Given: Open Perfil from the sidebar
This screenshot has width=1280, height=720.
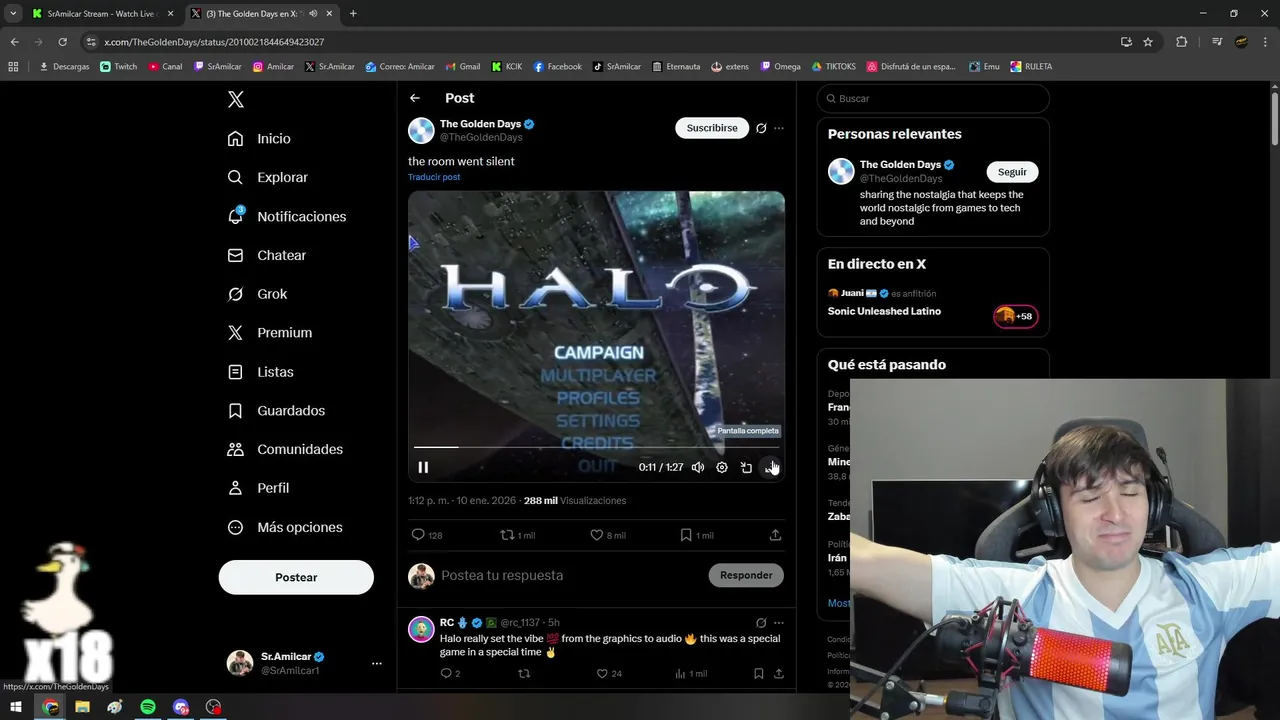Looking at the screenshot, I should (258, 488).
